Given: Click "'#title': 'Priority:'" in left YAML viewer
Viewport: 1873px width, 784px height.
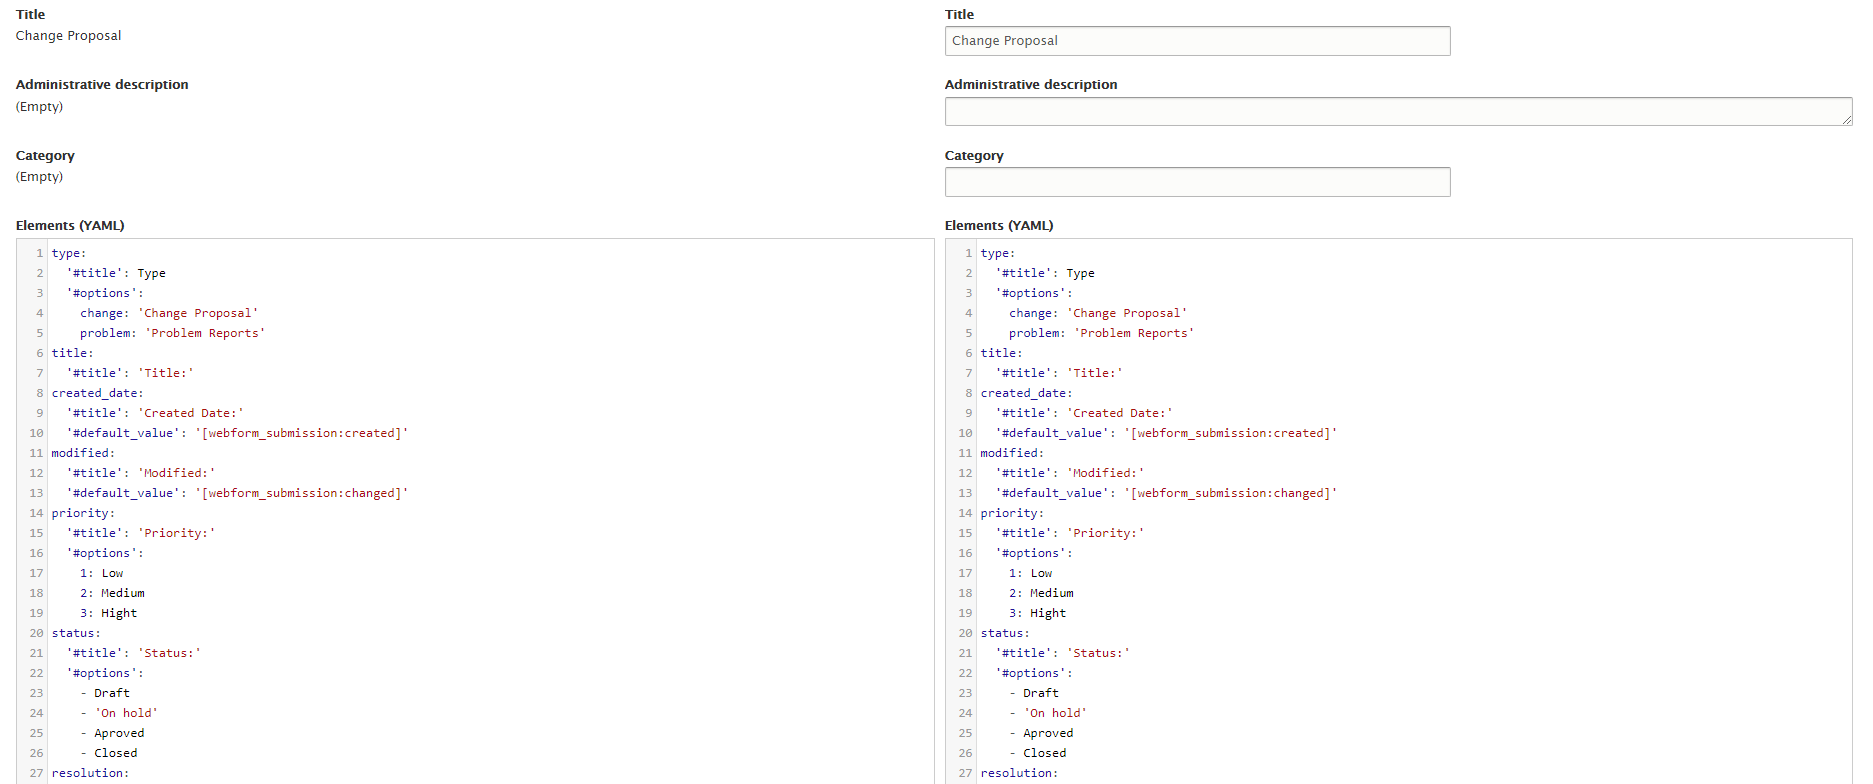Looking at the screenshot, I should tap(141, 533).
